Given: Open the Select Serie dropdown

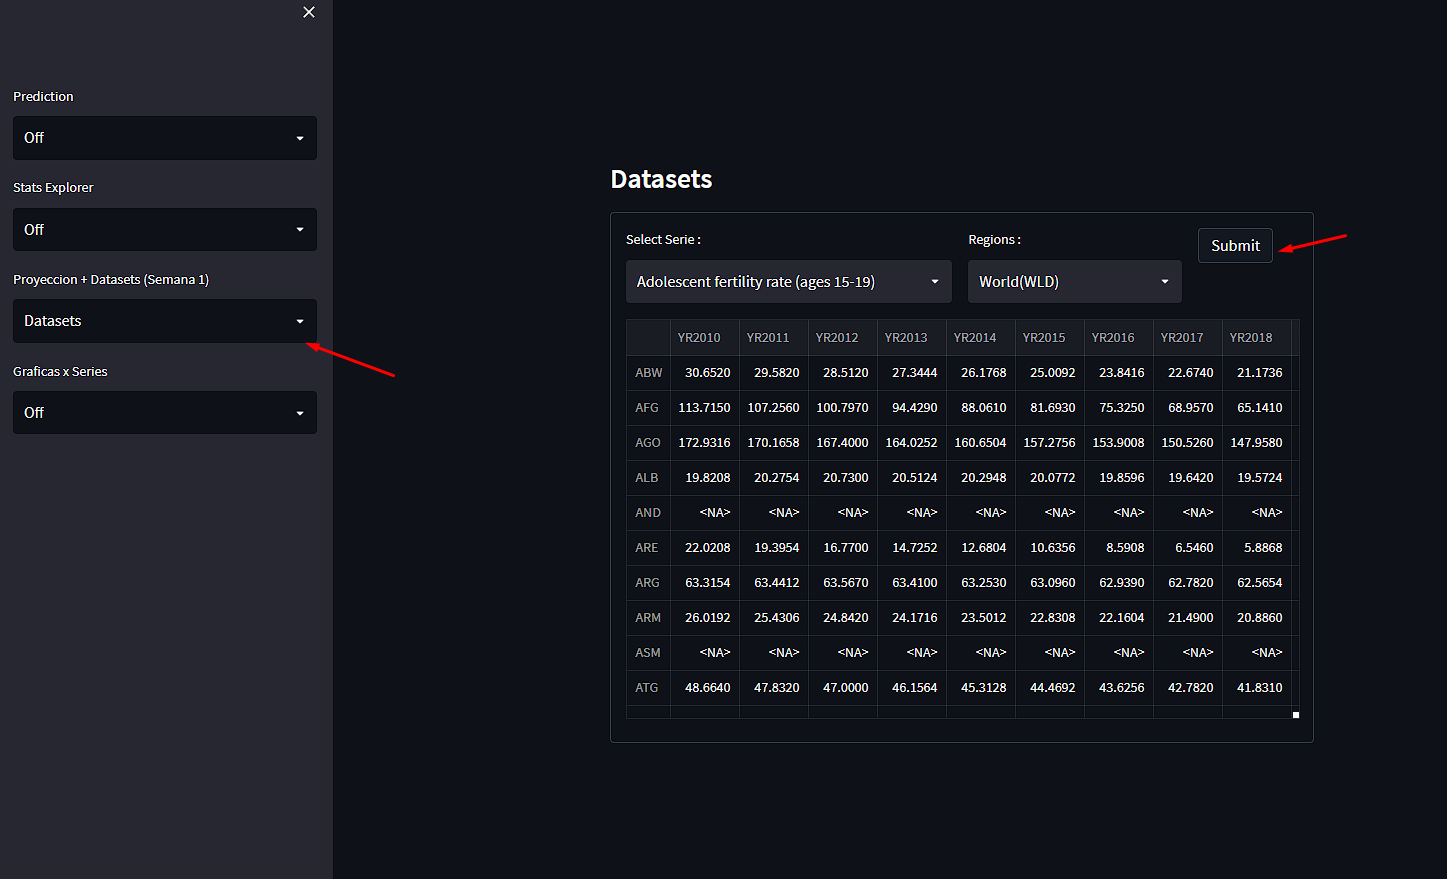Looking at the screenshot, I should coord(788,281).
